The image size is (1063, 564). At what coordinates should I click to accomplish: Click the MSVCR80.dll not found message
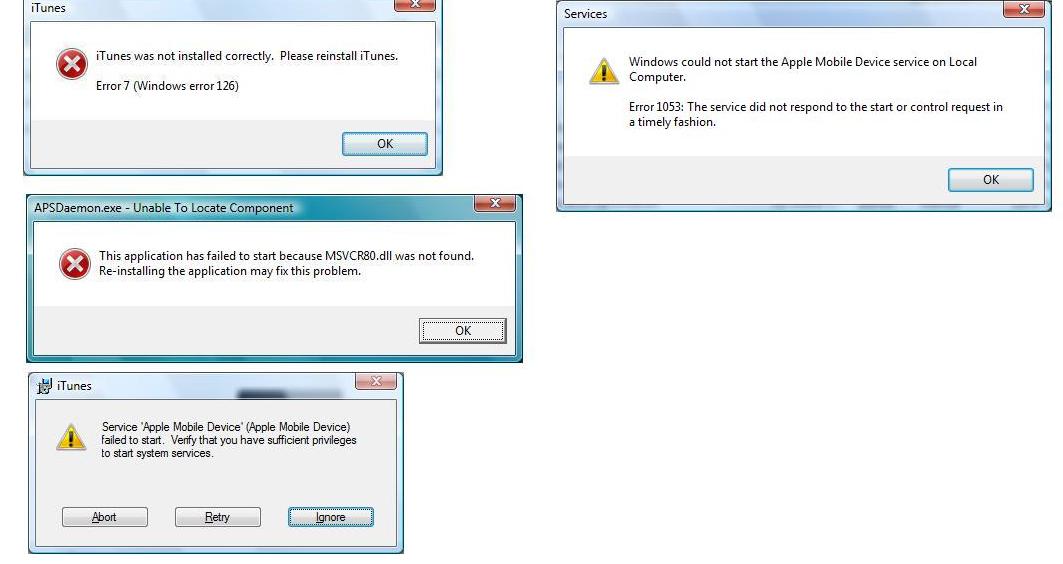tap(286, 263)
